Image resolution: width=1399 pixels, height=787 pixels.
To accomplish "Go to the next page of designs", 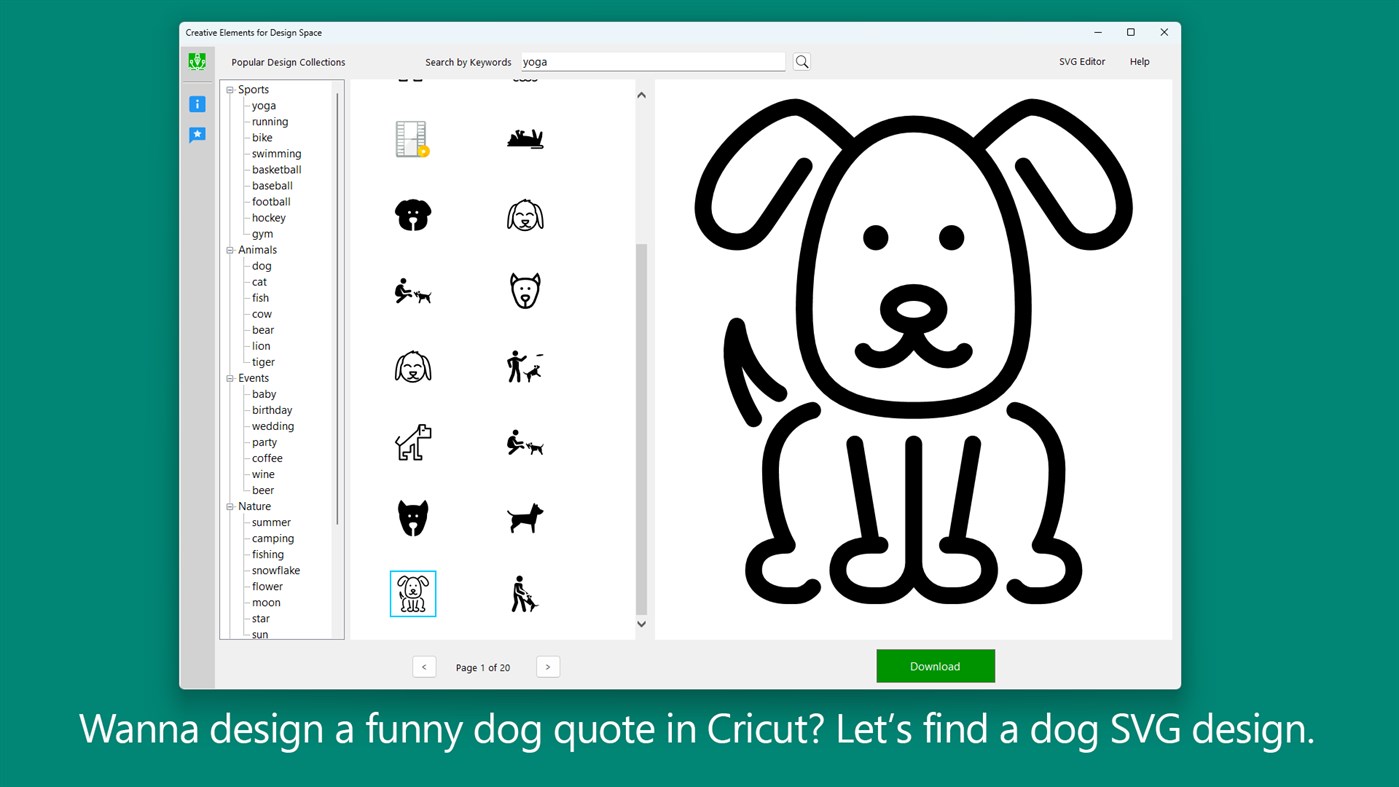I will pos(547,666).
